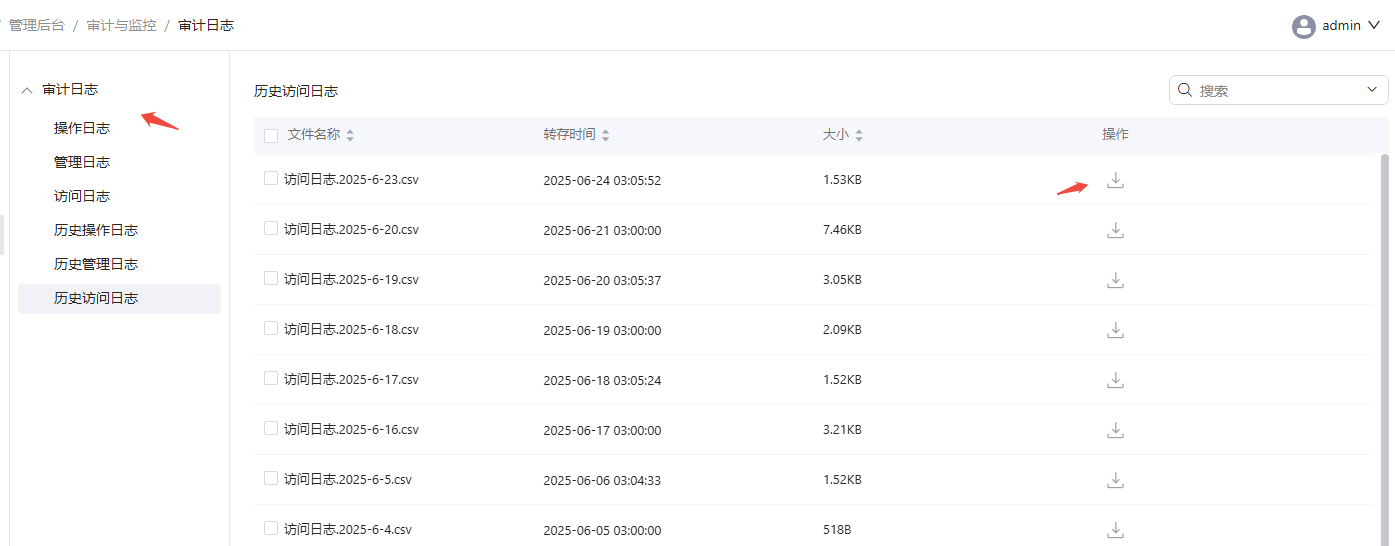Viewport: 1395px width, 546px height.
Task: Download 访问日志.2025-6-23.csv file
Action: click(1116, 180)
